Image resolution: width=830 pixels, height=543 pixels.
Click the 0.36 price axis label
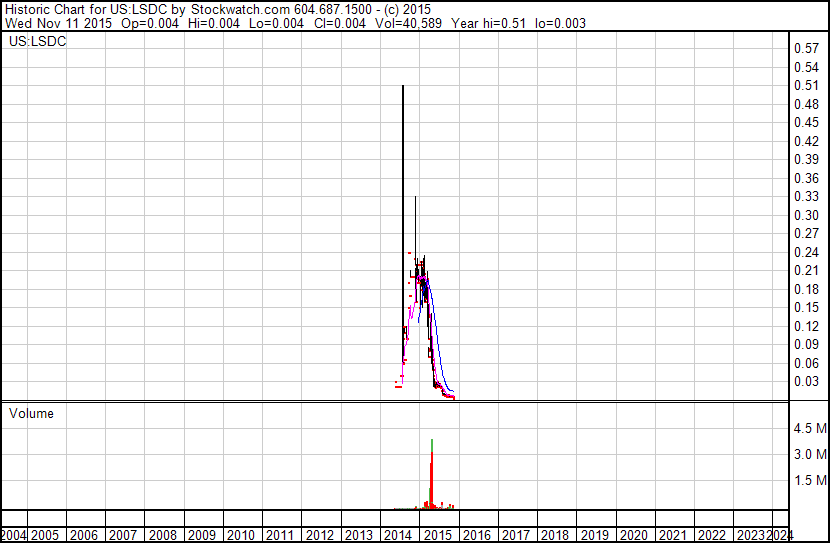click(x=807, y=178)
